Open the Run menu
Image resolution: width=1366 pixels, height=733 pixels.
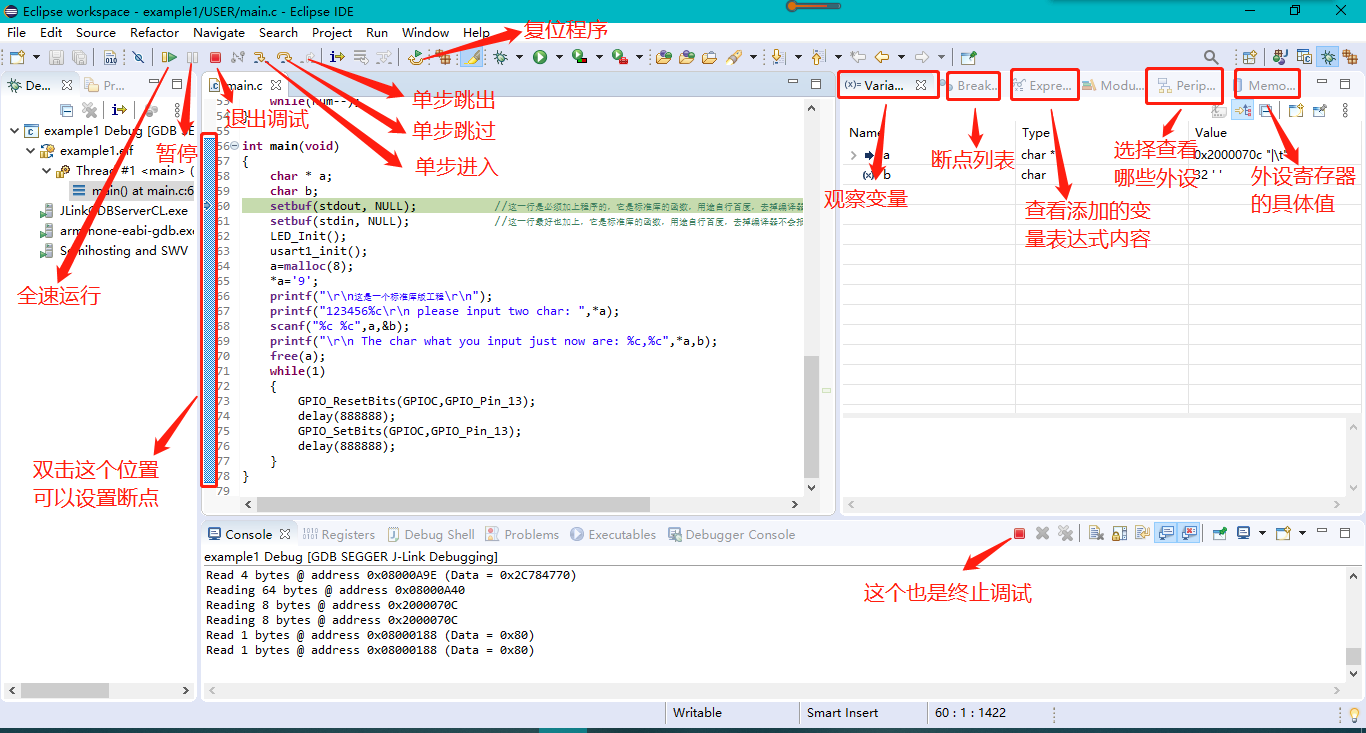377,32
